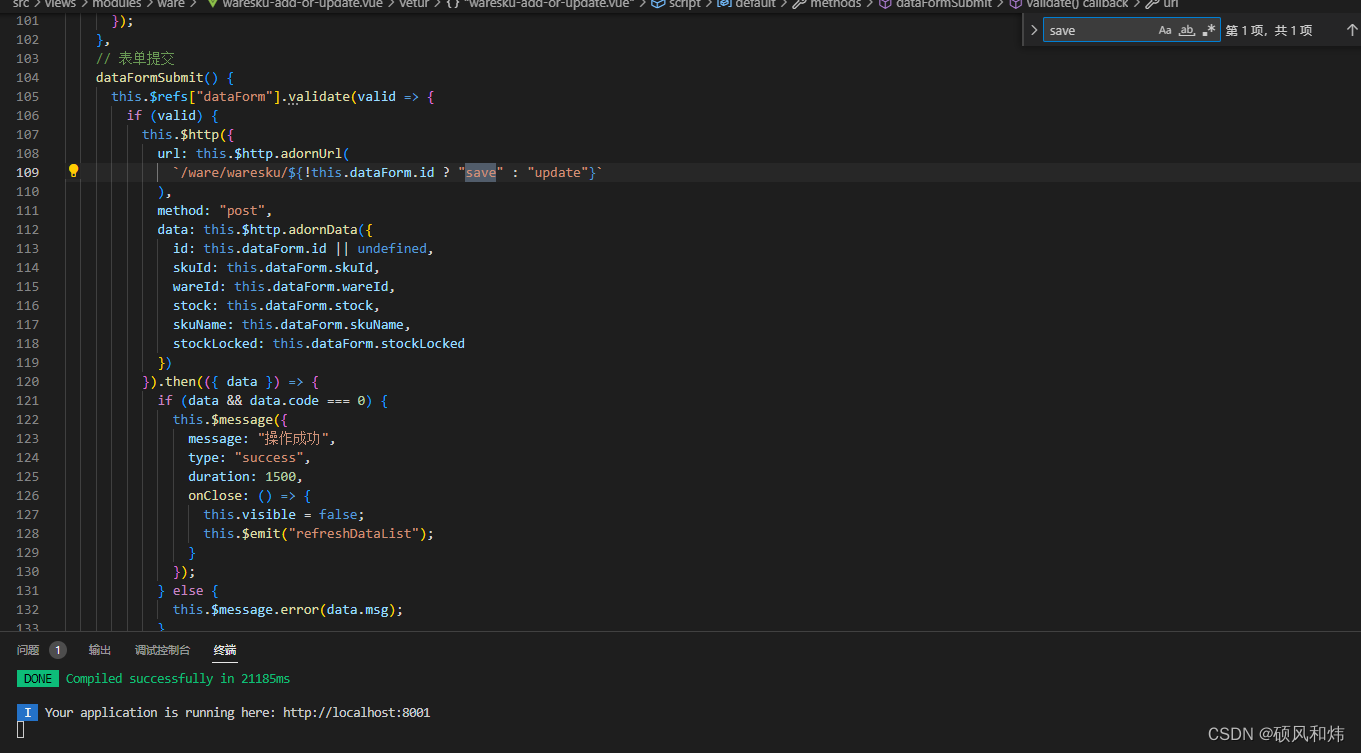This screenshot has height=753, width=1361.
Task: Click the "vetur" breadcrumb segment
Action: tap(415, 4)
